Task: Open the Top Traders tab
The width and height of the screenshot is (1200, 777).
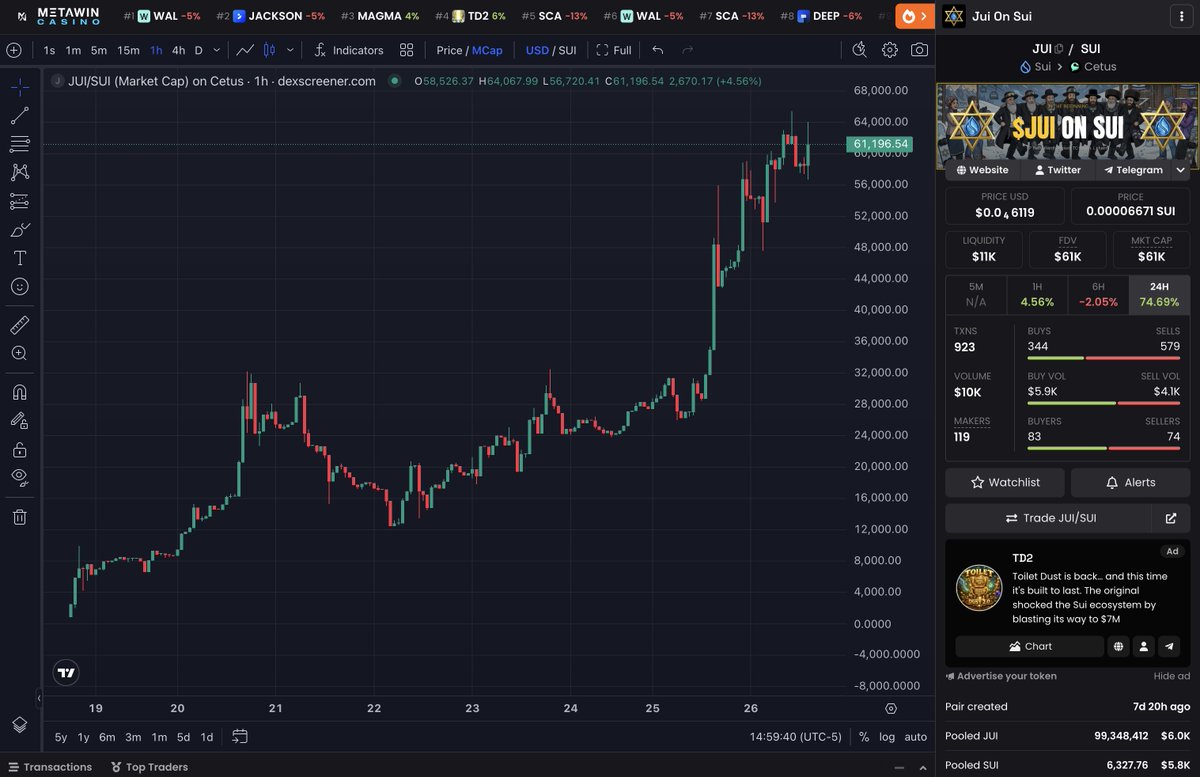Action: (x=148, y=767)
